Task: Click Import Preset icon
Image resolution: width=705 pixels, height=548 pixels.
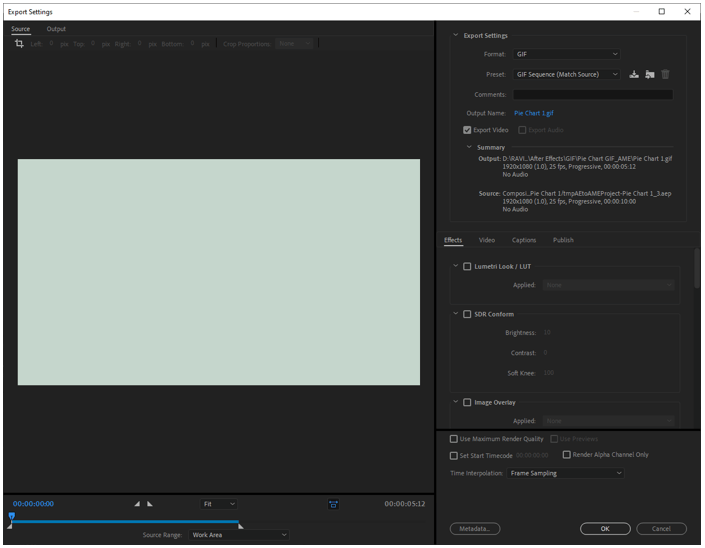Action: tap(650, 75)
